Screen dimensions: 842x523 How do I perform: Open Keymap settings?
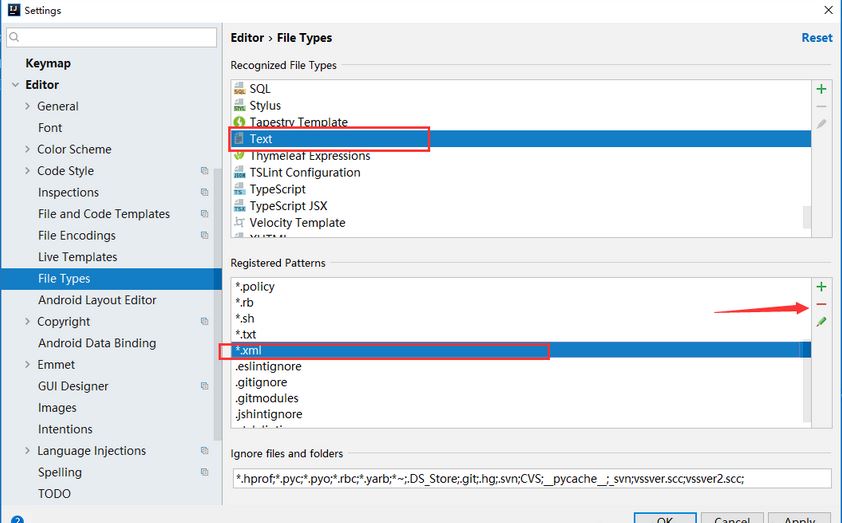(x=48, y=63)
